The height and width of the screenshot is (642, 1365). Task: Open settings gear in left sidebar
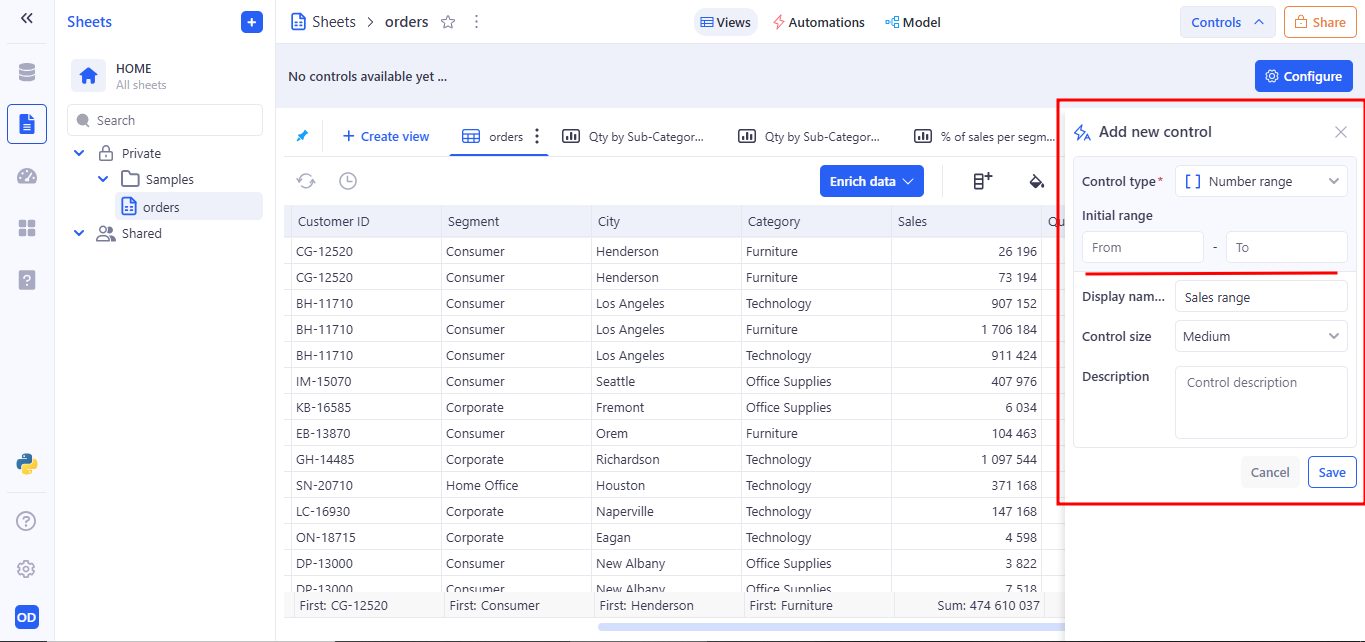[x=27, y=569]
